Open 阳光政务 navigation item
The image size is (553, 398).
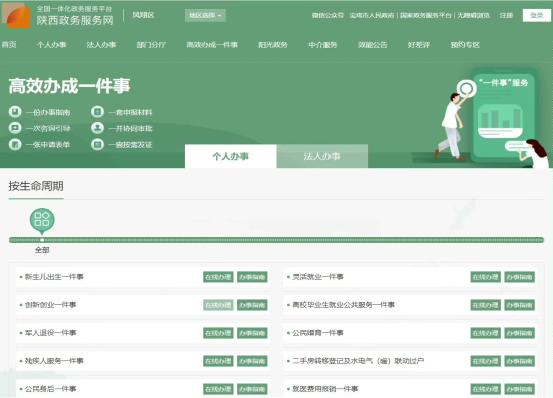tap(273, 45)
